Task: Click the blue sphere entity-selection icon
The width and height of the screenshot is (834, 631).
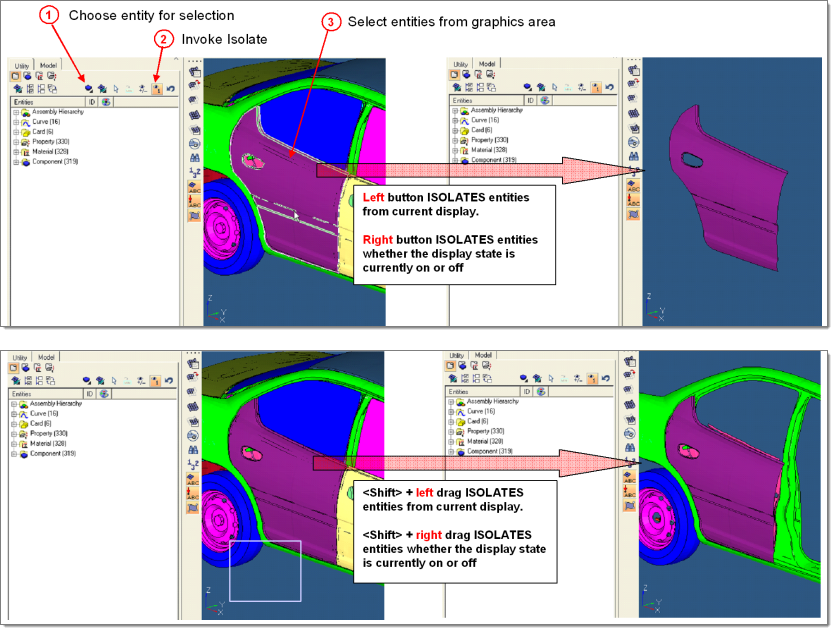Action: point(88,88)
